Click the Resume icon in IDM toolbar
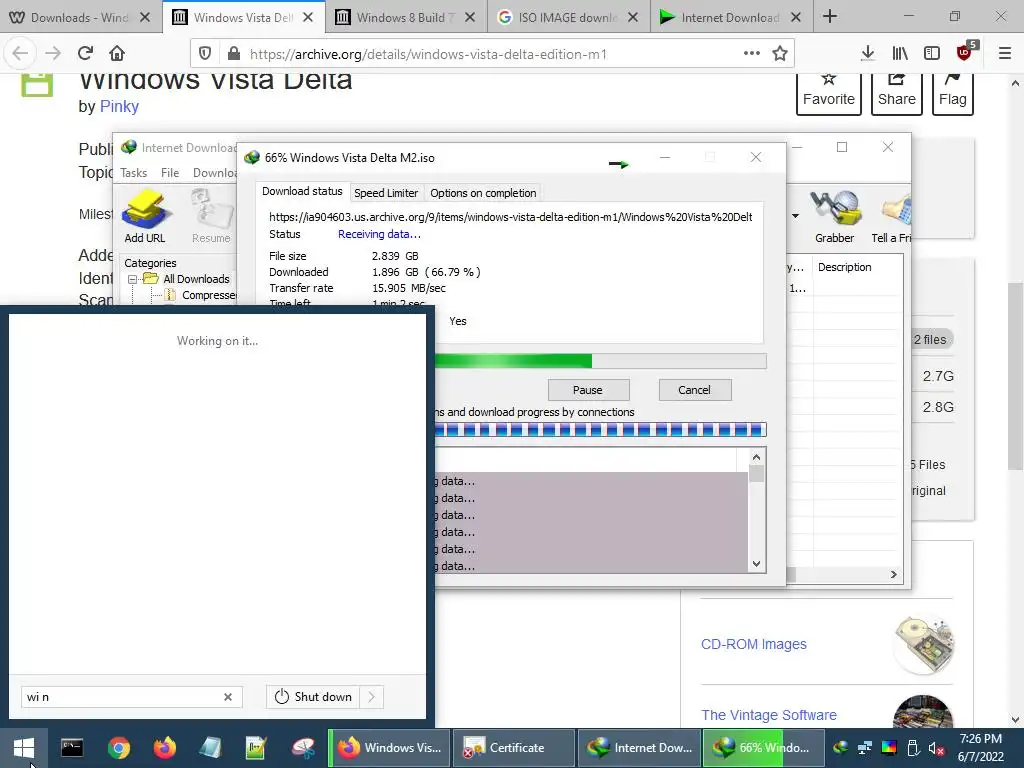Screen dimensions: 1024x768 pyautogui.click(x=211, y=217)
